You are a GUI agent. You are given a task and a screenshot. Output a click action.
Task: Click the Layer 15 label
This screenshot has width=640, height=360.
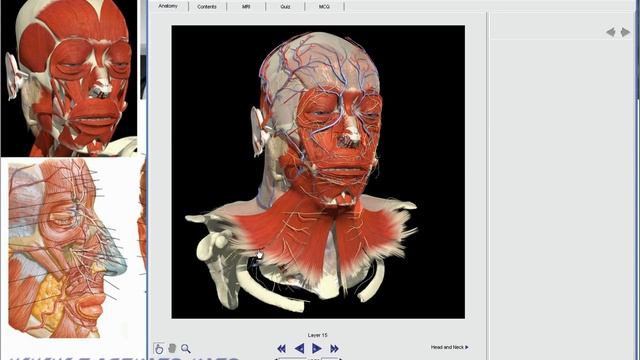click(318, 335)
